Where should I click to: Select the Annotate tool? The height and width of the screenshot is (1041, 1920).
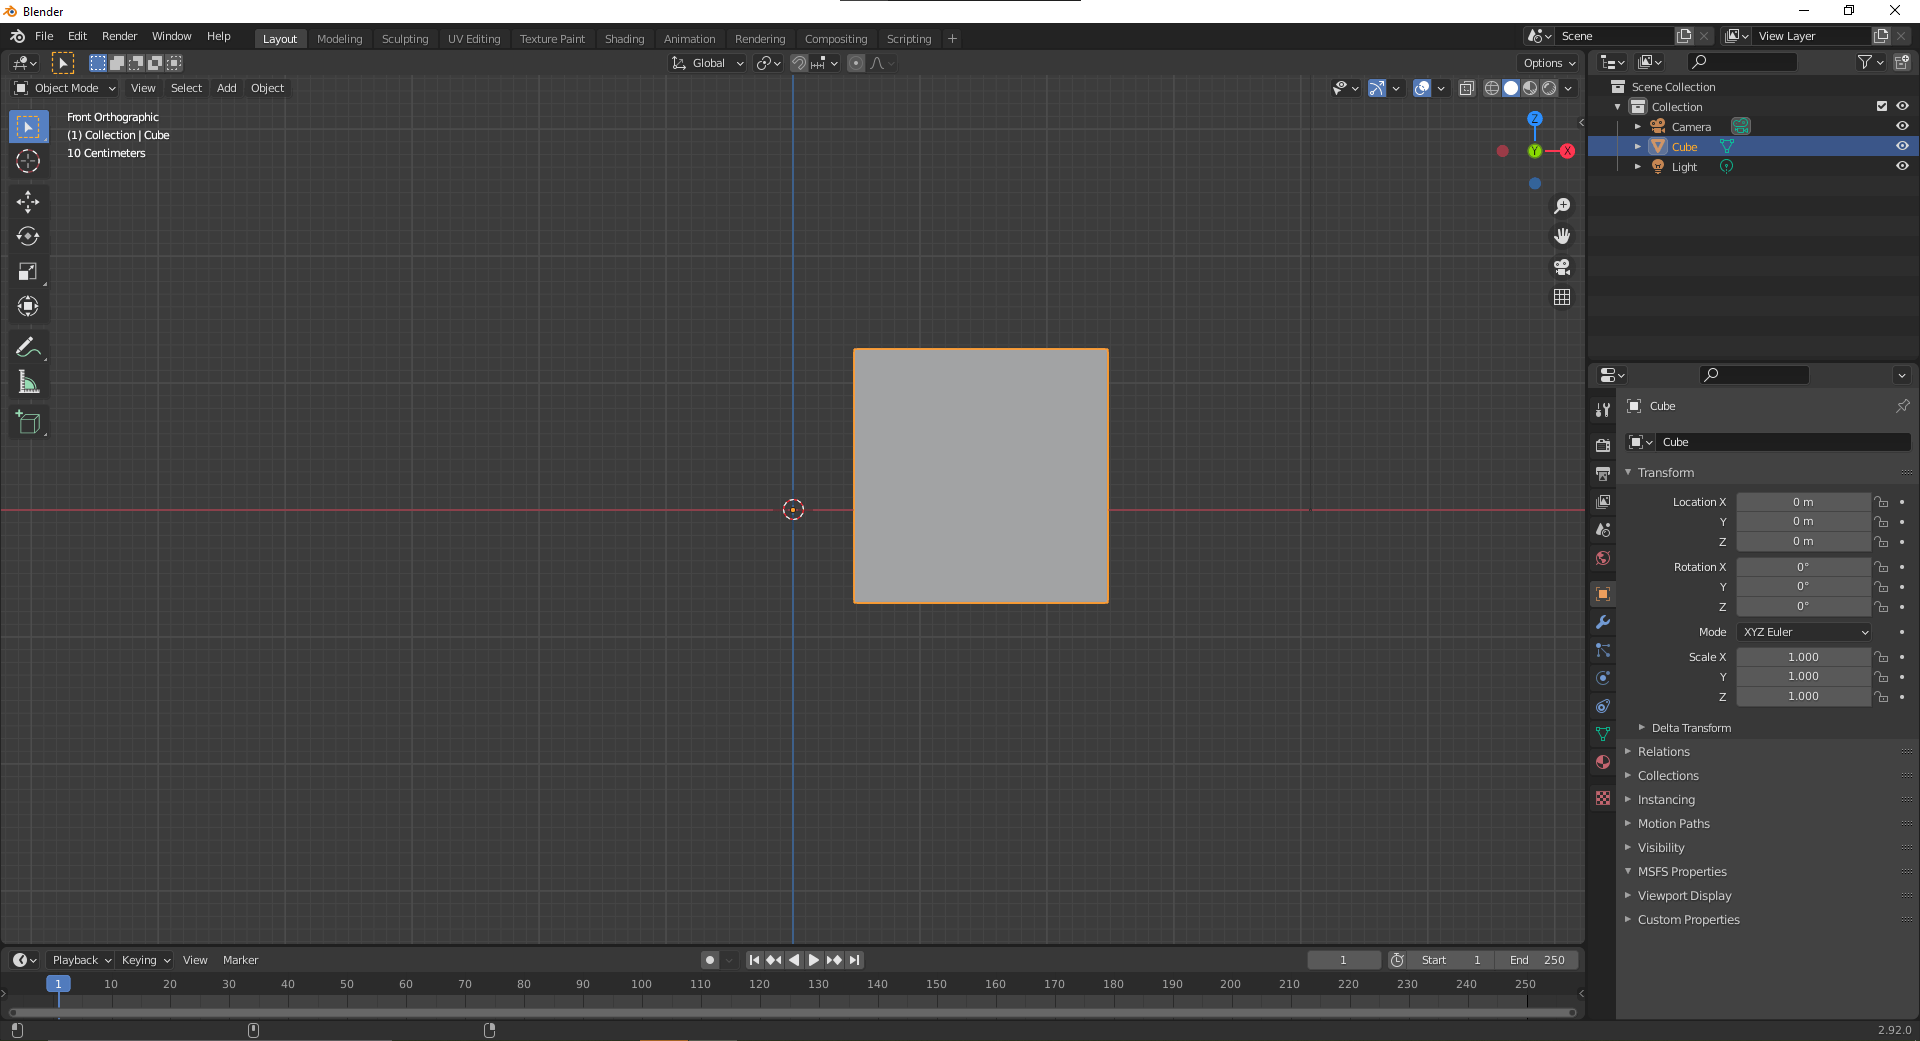[28, 347]
